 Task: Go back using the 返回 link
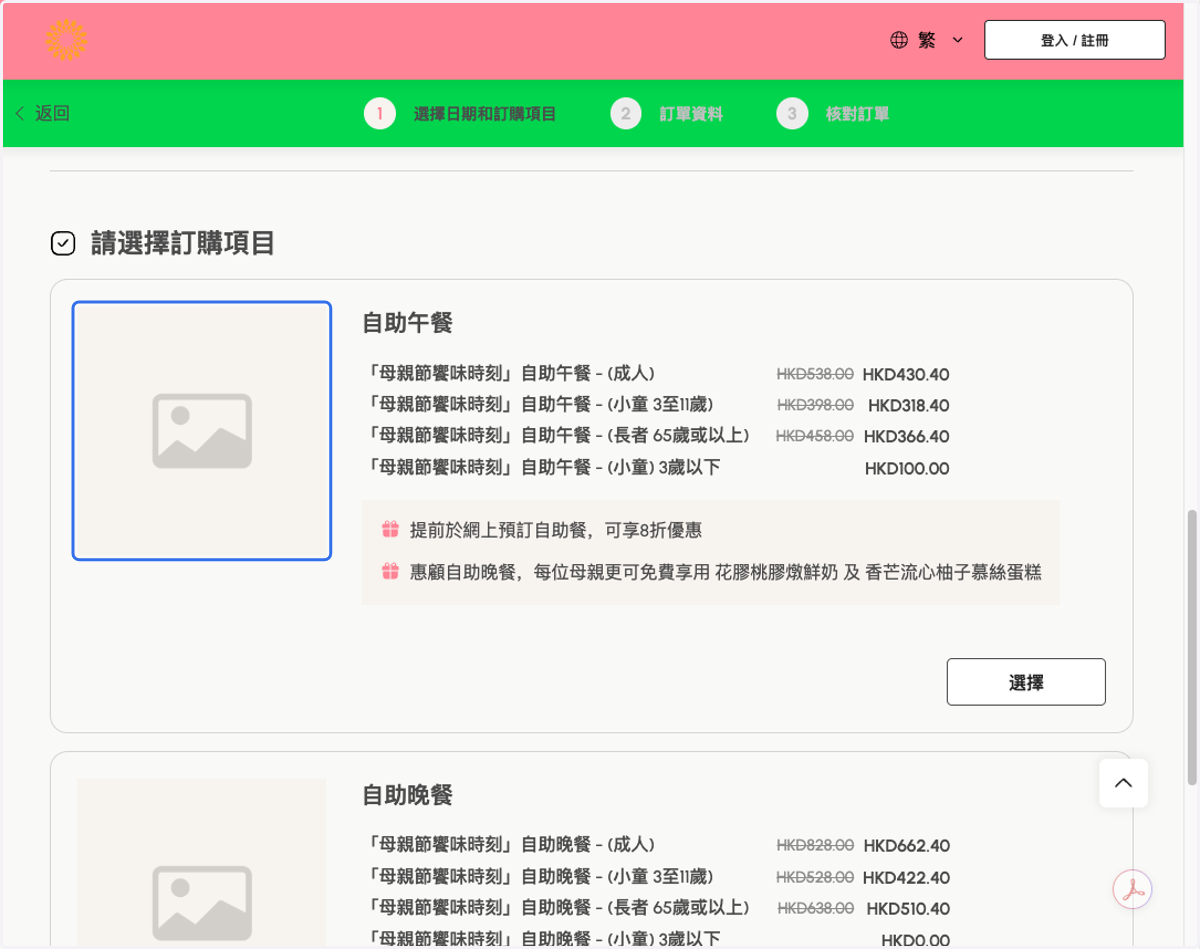(x=43, y=113)
